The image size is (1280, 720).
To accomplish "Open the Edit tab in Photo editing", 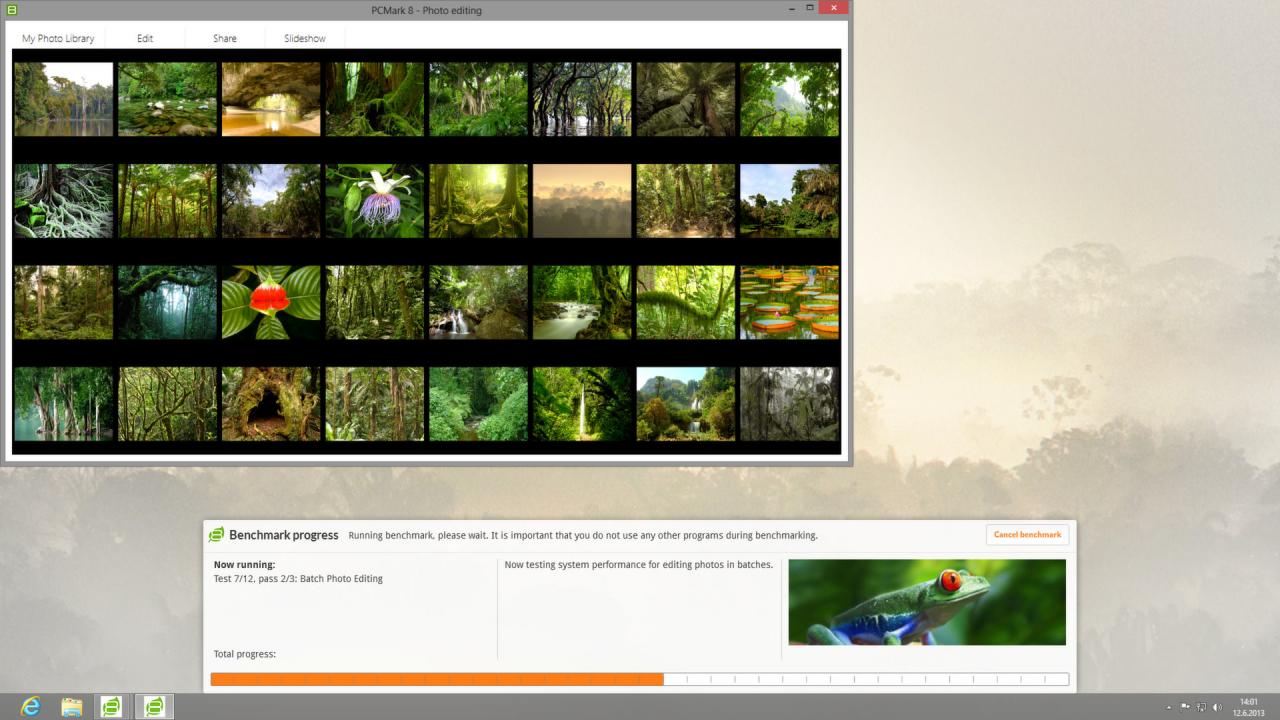I will pos(145,38).
